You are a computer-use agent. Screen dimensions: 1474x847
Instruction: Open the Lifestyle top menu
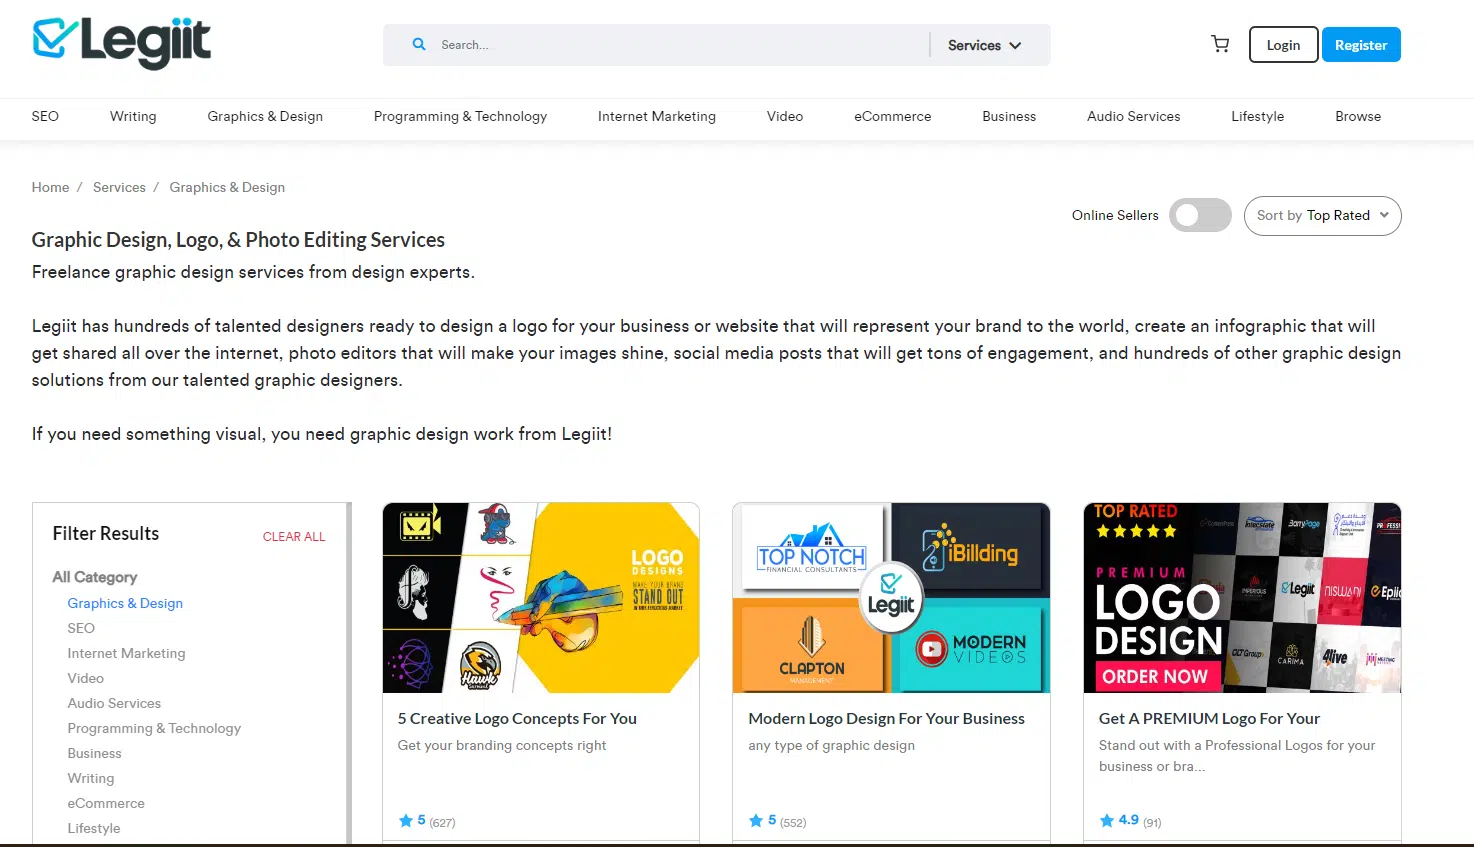pyautogui.click(x=1257, y=116)
